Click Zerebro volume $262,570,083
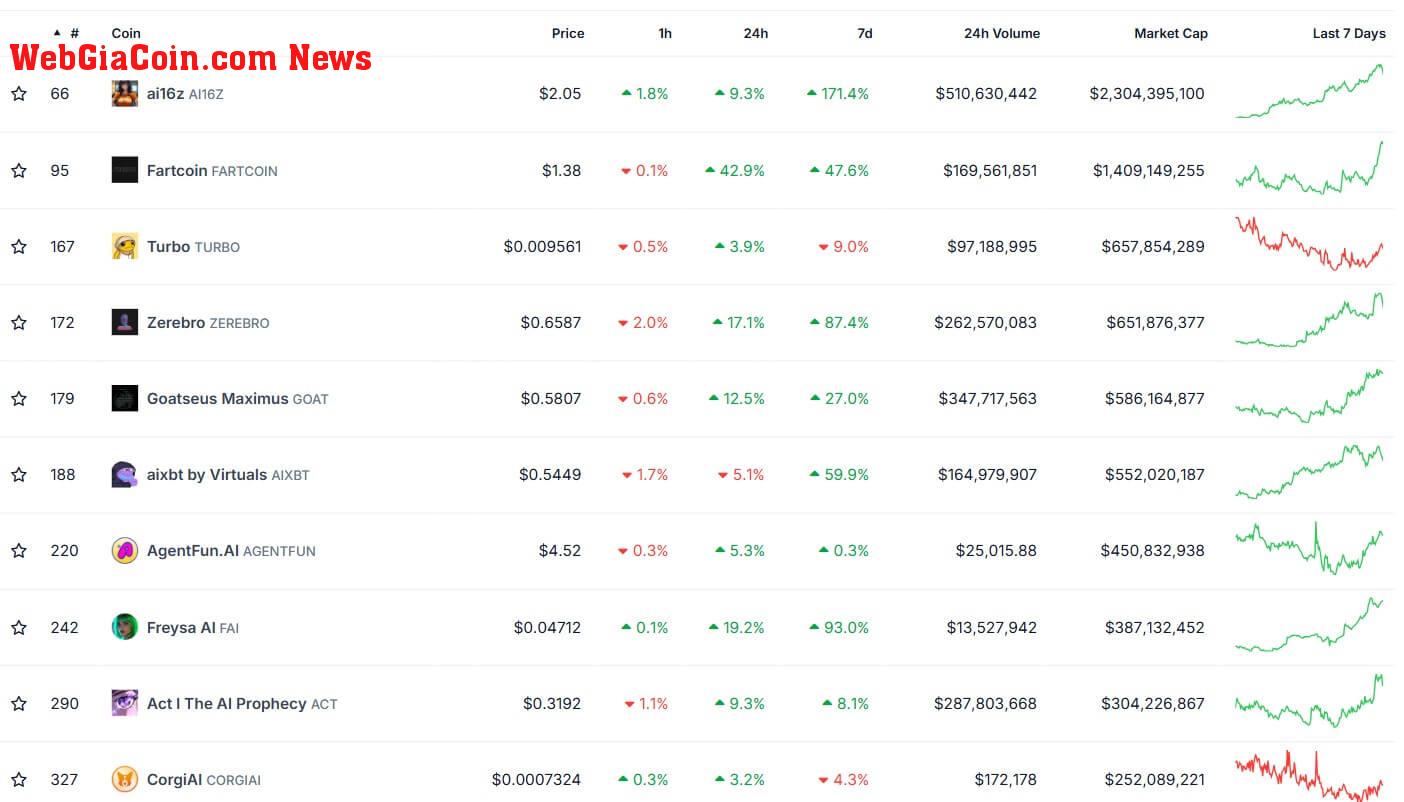 pyautogui.click(x=986, y=323)
